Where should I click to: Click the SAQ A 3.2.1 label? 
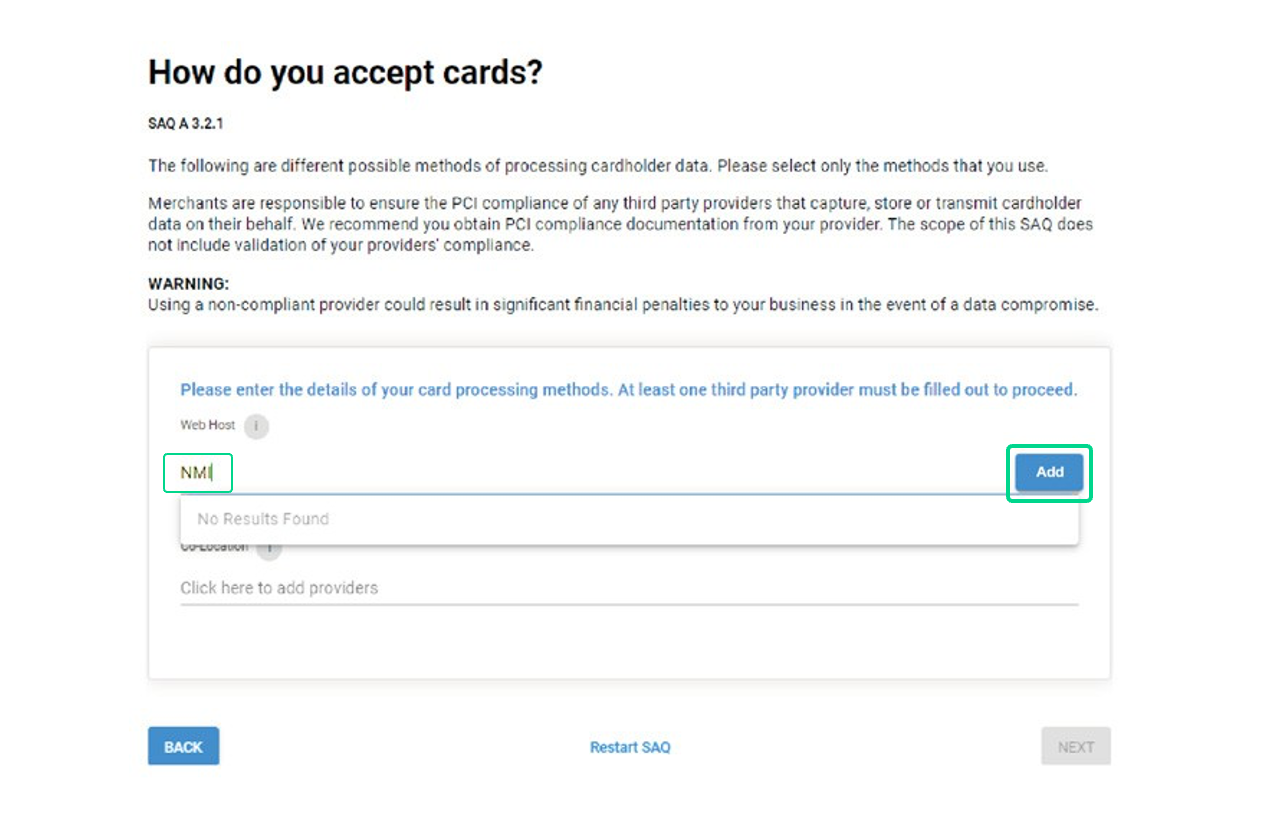pyautogui.click(x=186, y=123)
